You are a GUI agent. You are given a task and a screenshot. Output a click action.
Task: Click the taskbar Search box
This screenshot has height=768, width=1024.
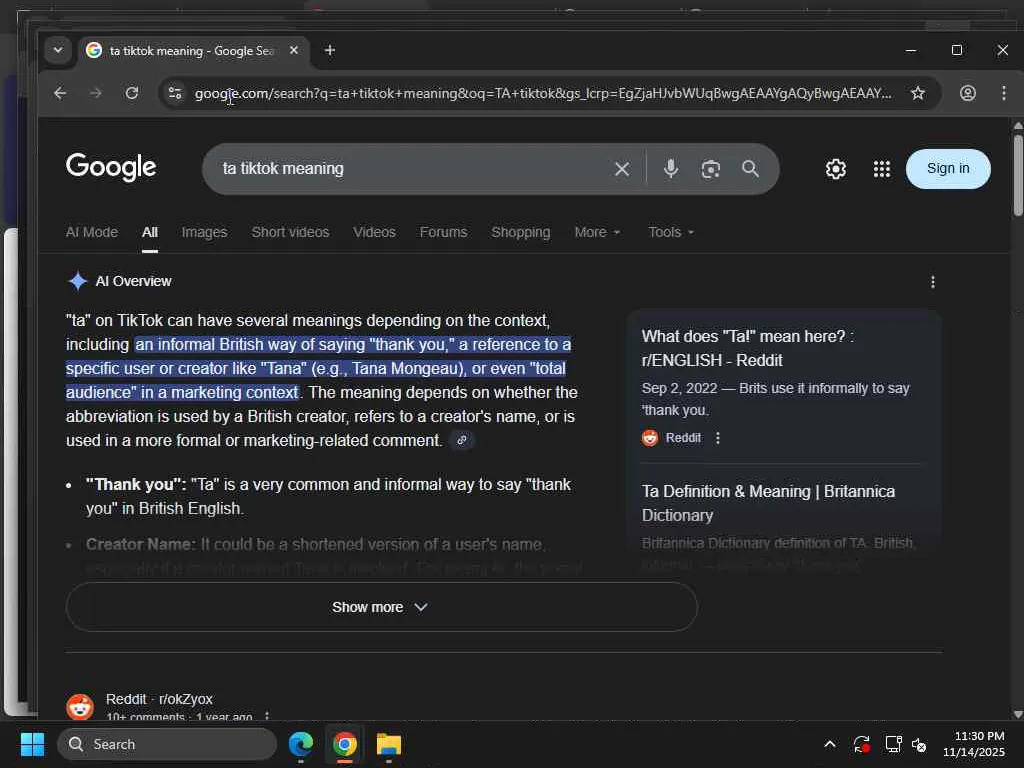click(x=167, y=744)
